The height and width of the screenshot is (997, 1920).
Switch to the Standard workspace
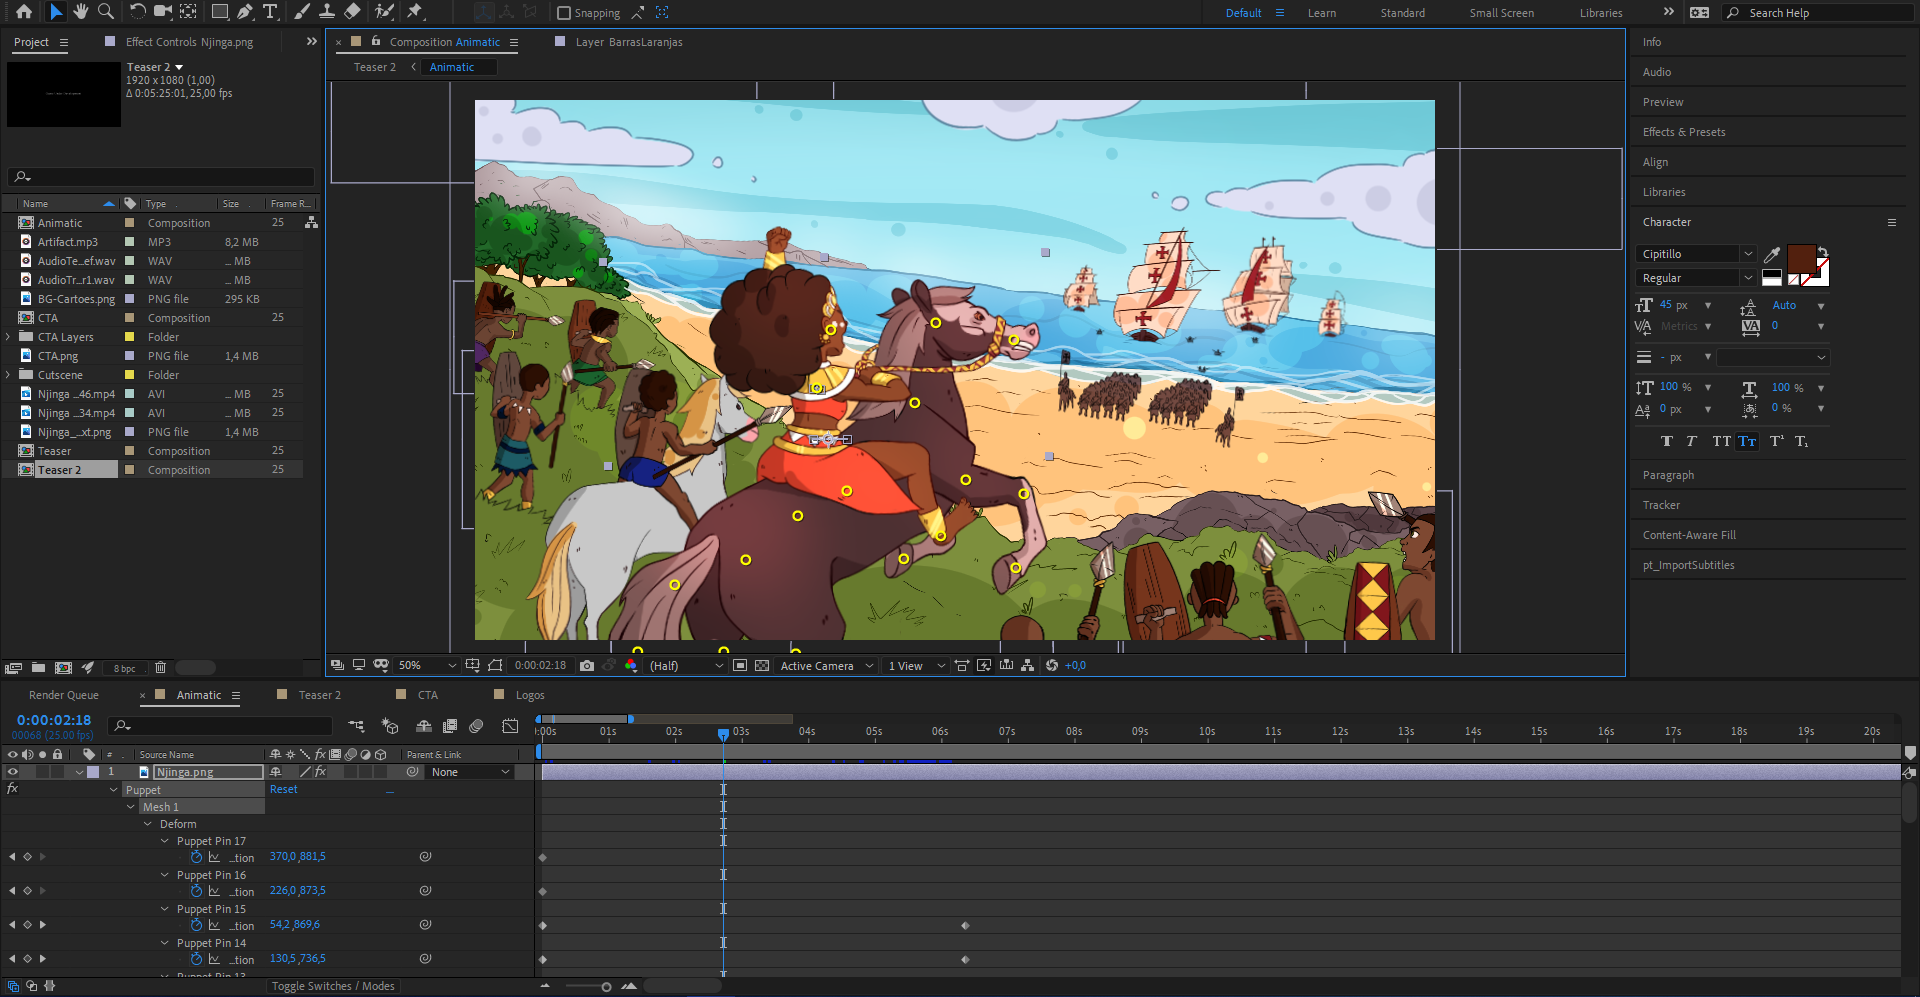[1402, 13]
